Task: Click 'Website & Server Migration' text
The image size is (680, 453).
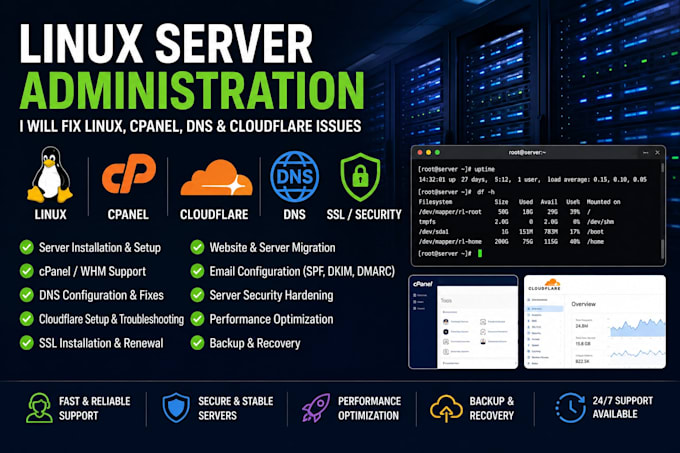Action: point(272,248)
